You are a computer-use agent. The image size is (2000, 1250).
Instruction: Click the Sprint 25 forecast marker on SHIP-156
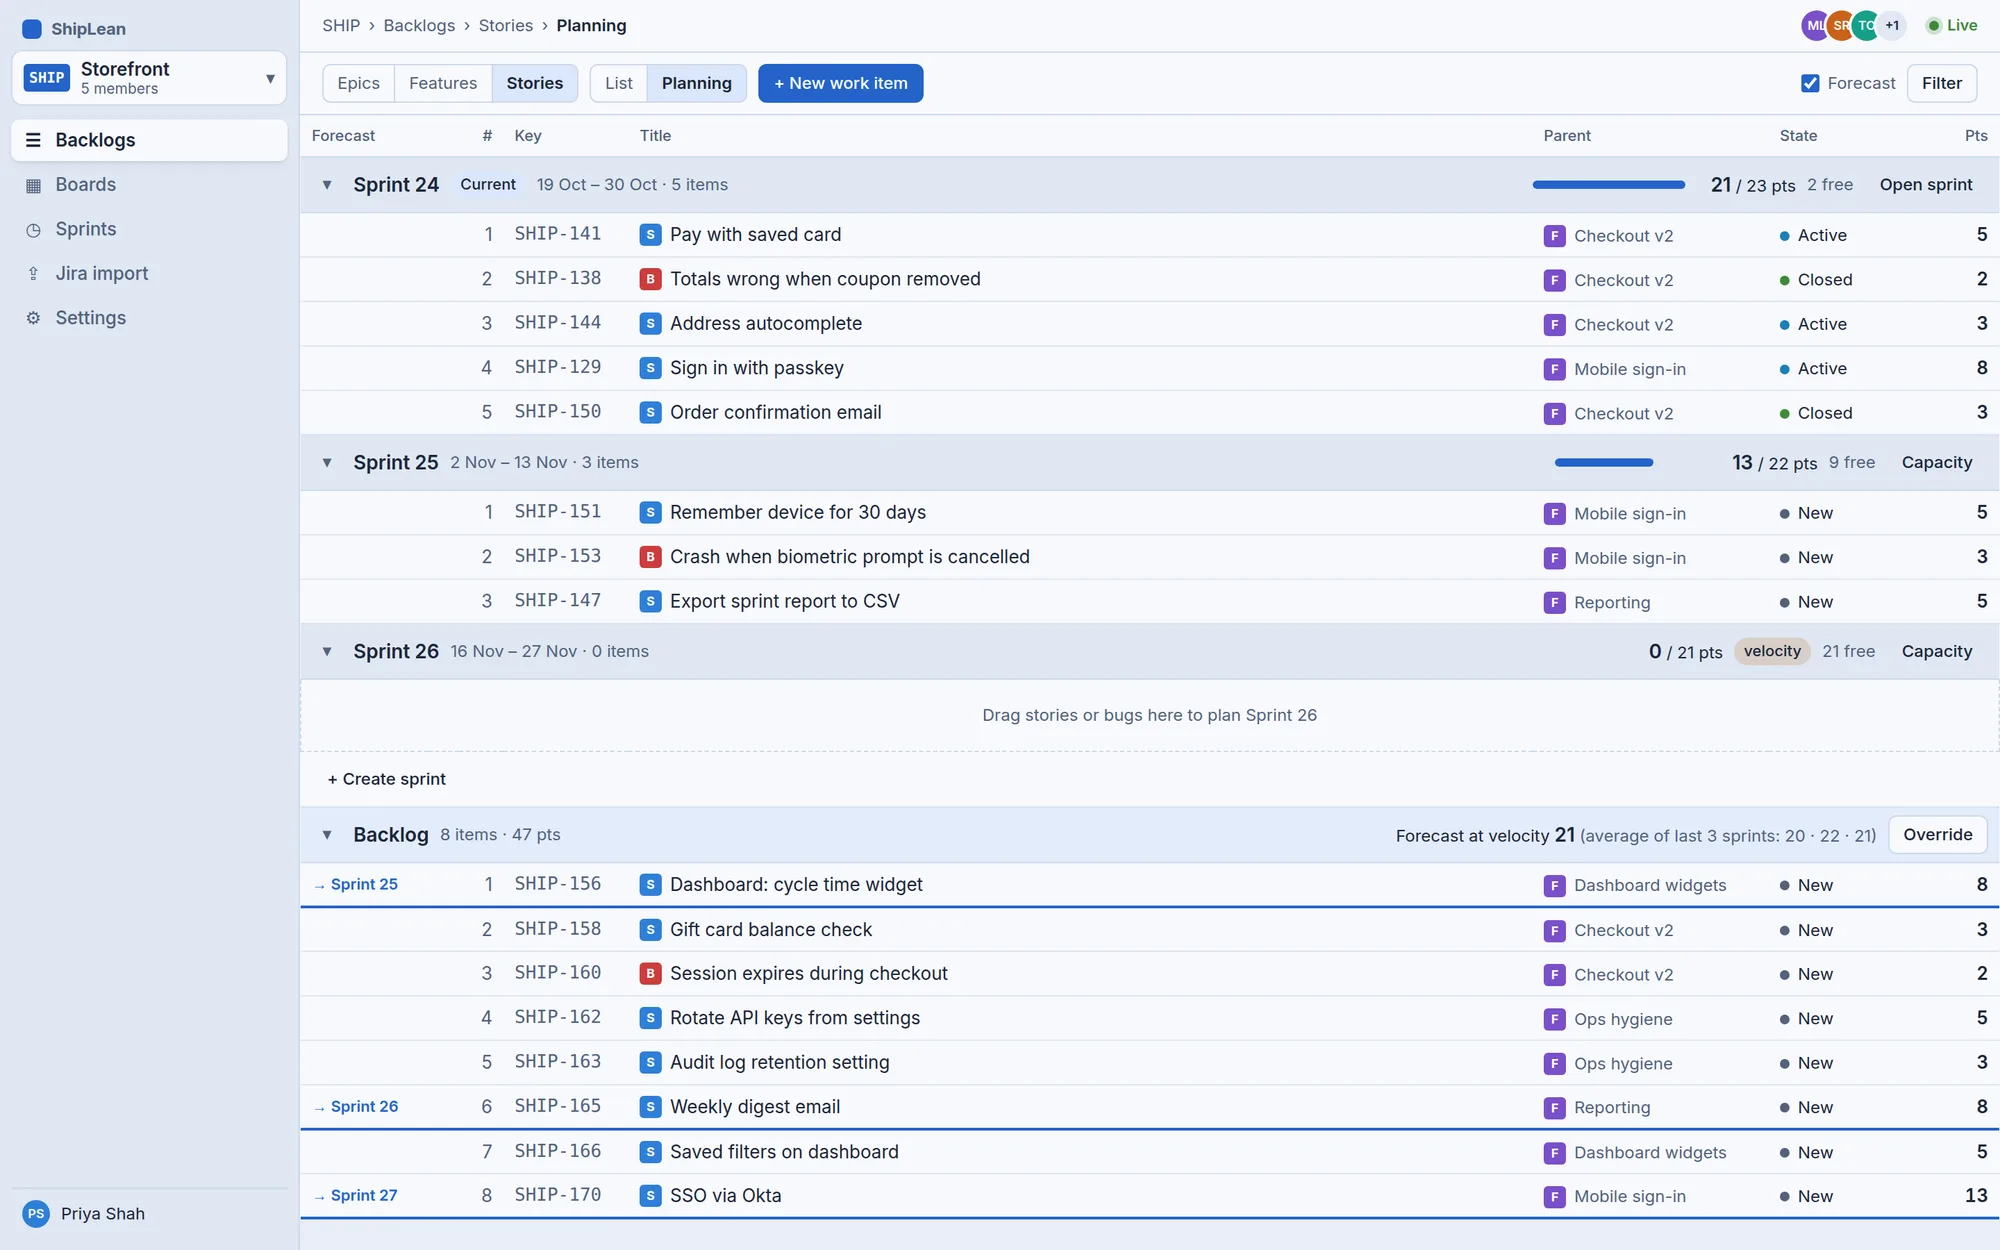356,885
